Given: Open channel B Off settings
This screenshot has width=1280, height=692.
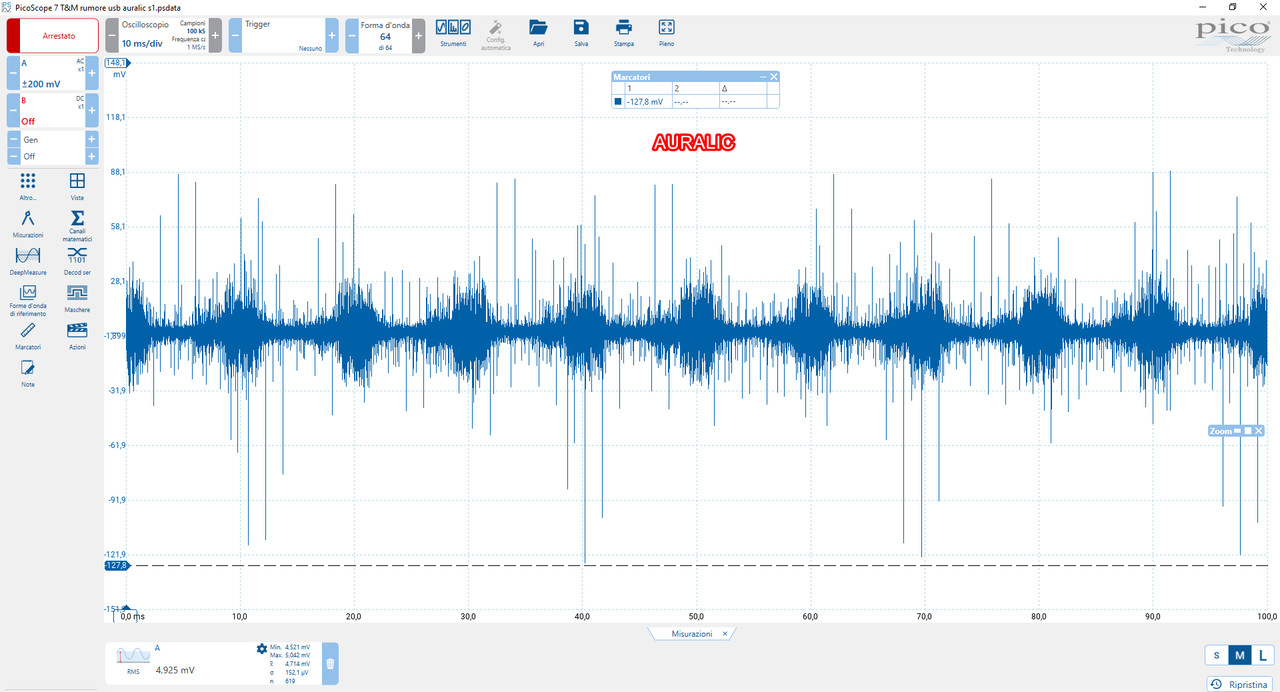Looking at the screenshot, I should 53,110.
